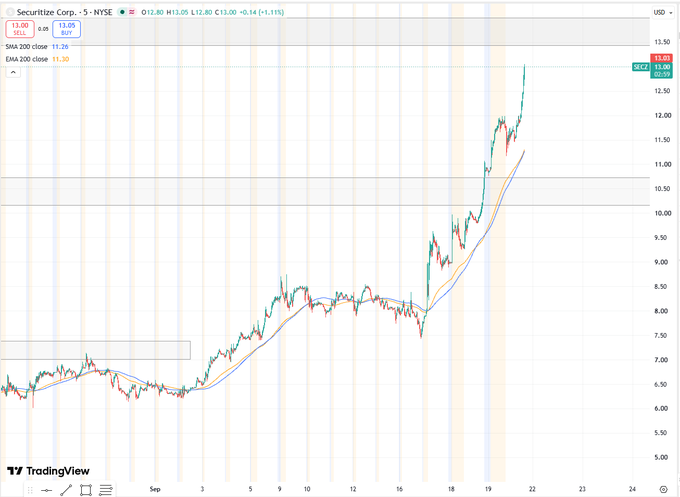
Task: Click the SECZ price label tag
Action: 641,67
